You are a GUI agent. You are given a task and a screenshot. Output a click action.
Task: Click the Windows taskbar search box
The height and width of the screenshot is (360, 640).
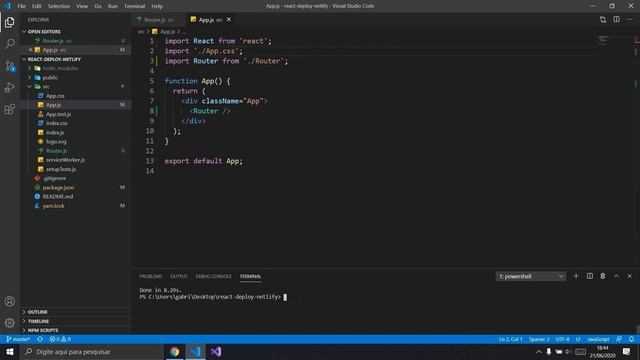click(x=92, y=352)
